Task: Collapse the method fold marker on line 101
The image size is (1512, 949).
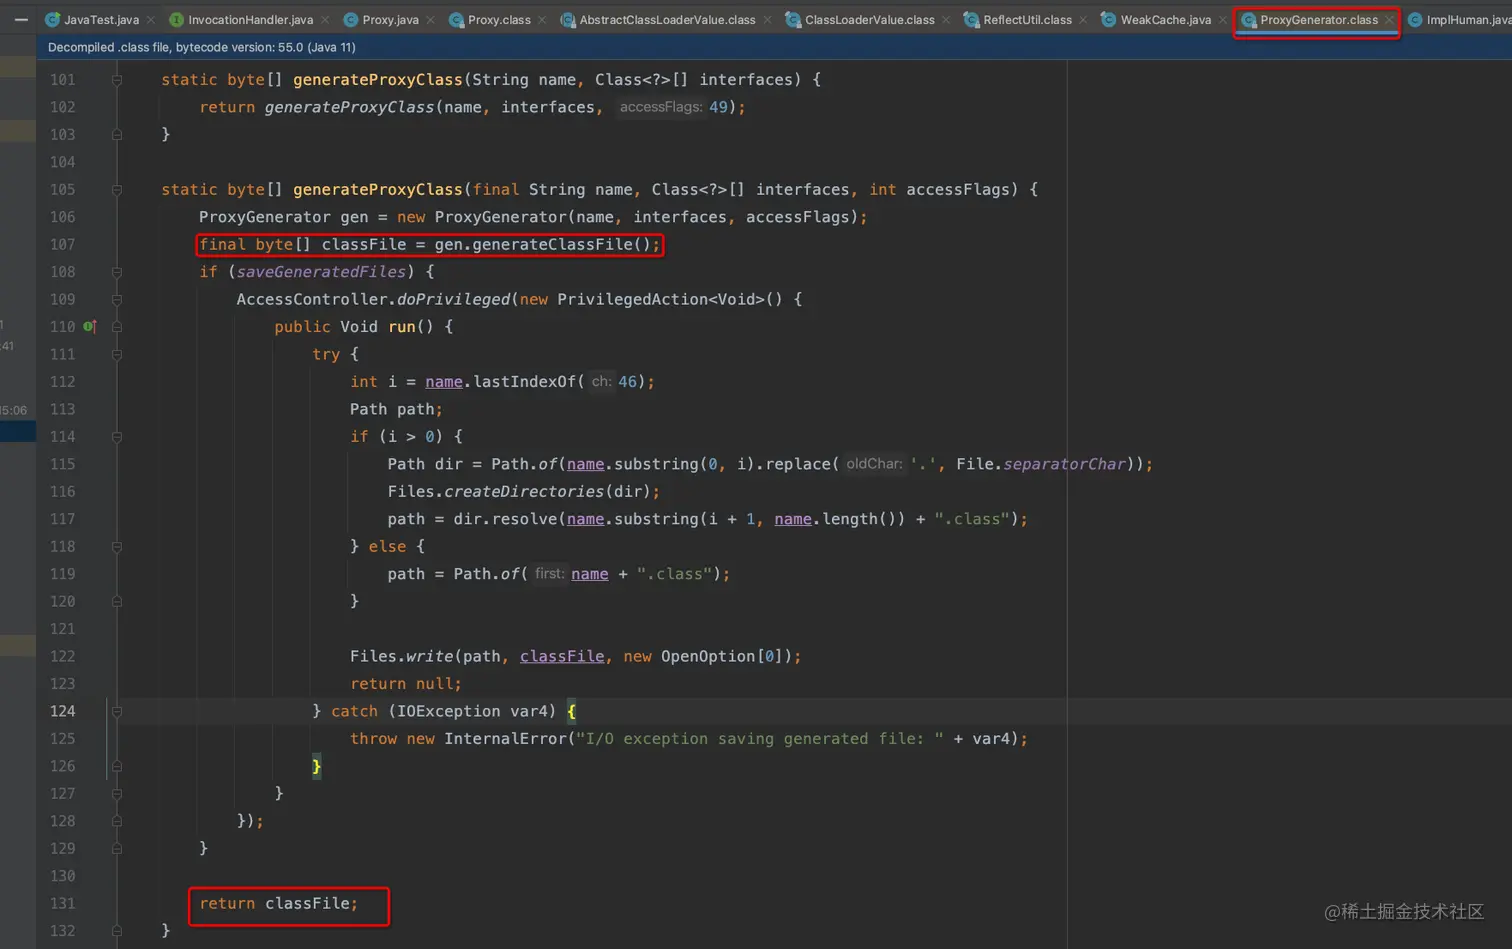Action: (117, 79)
